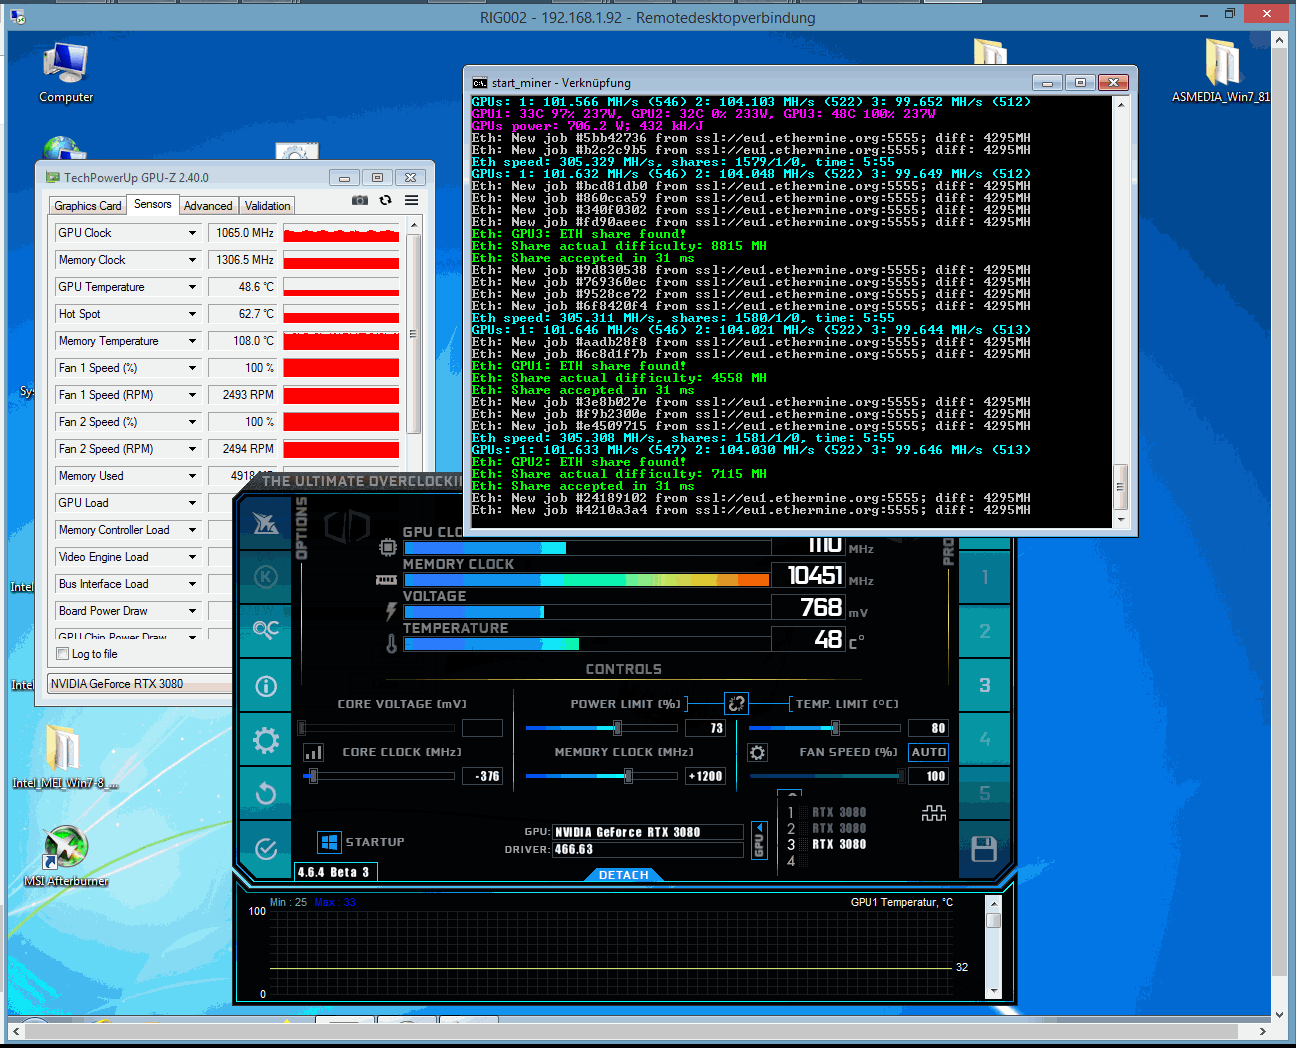
Task: Launch MSI Afterburner desktop shortcut
Action: coord(66,857)
